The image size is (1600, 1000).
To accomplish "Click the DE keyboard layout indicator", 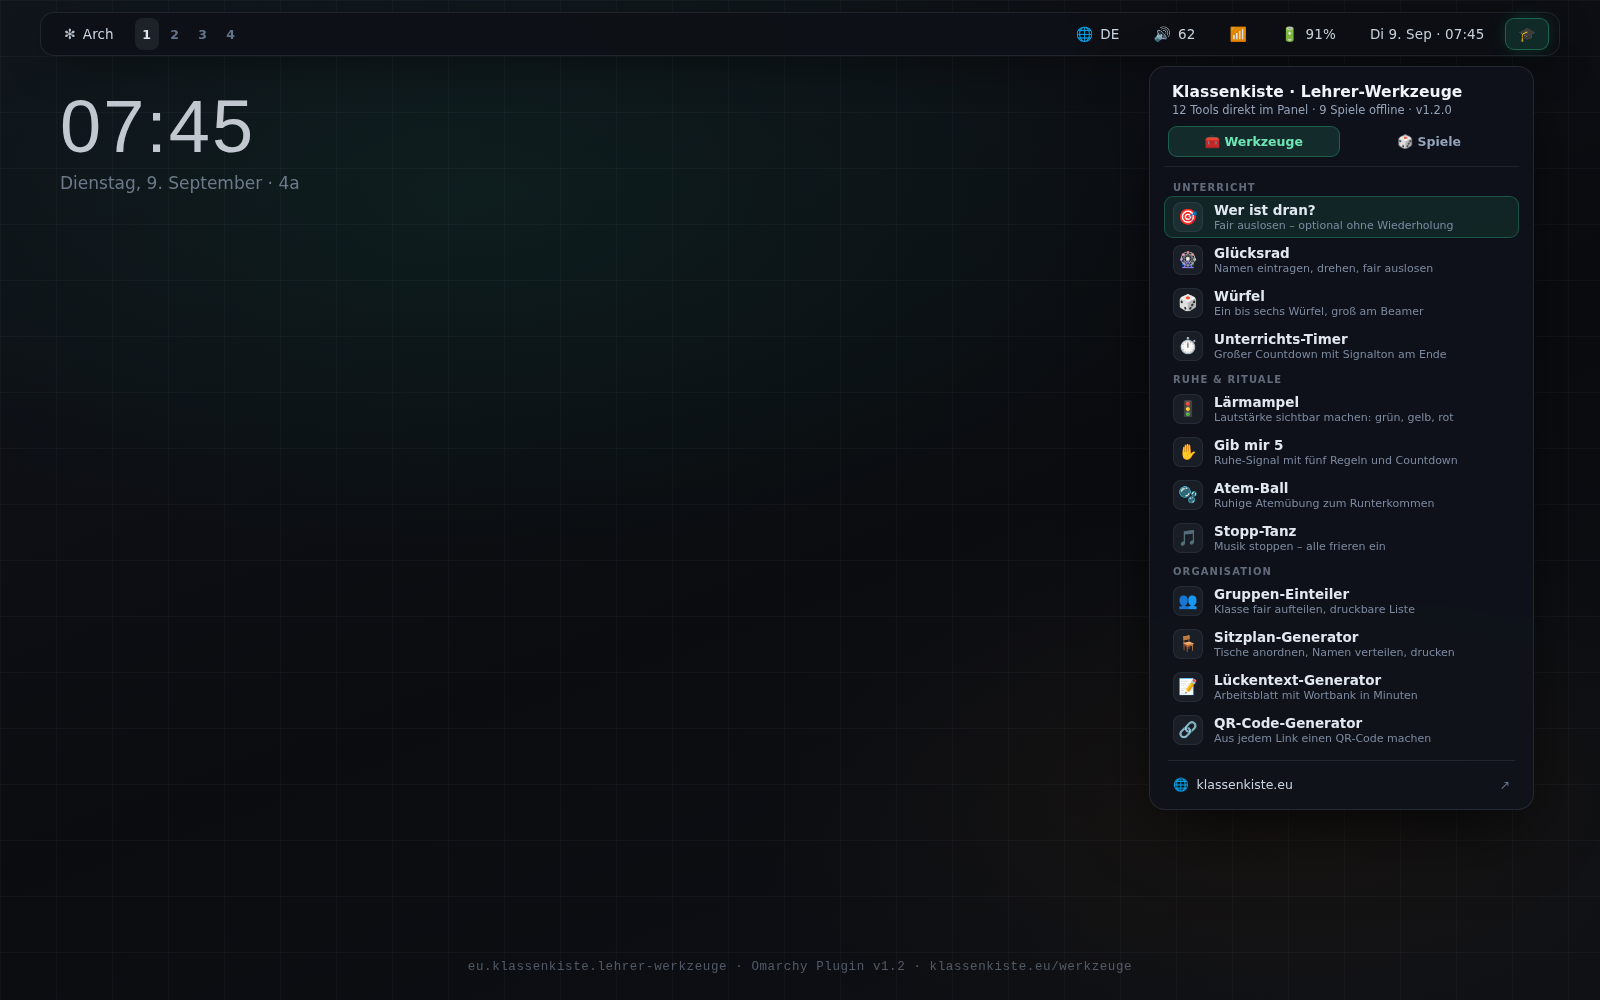I will 1098,34.
